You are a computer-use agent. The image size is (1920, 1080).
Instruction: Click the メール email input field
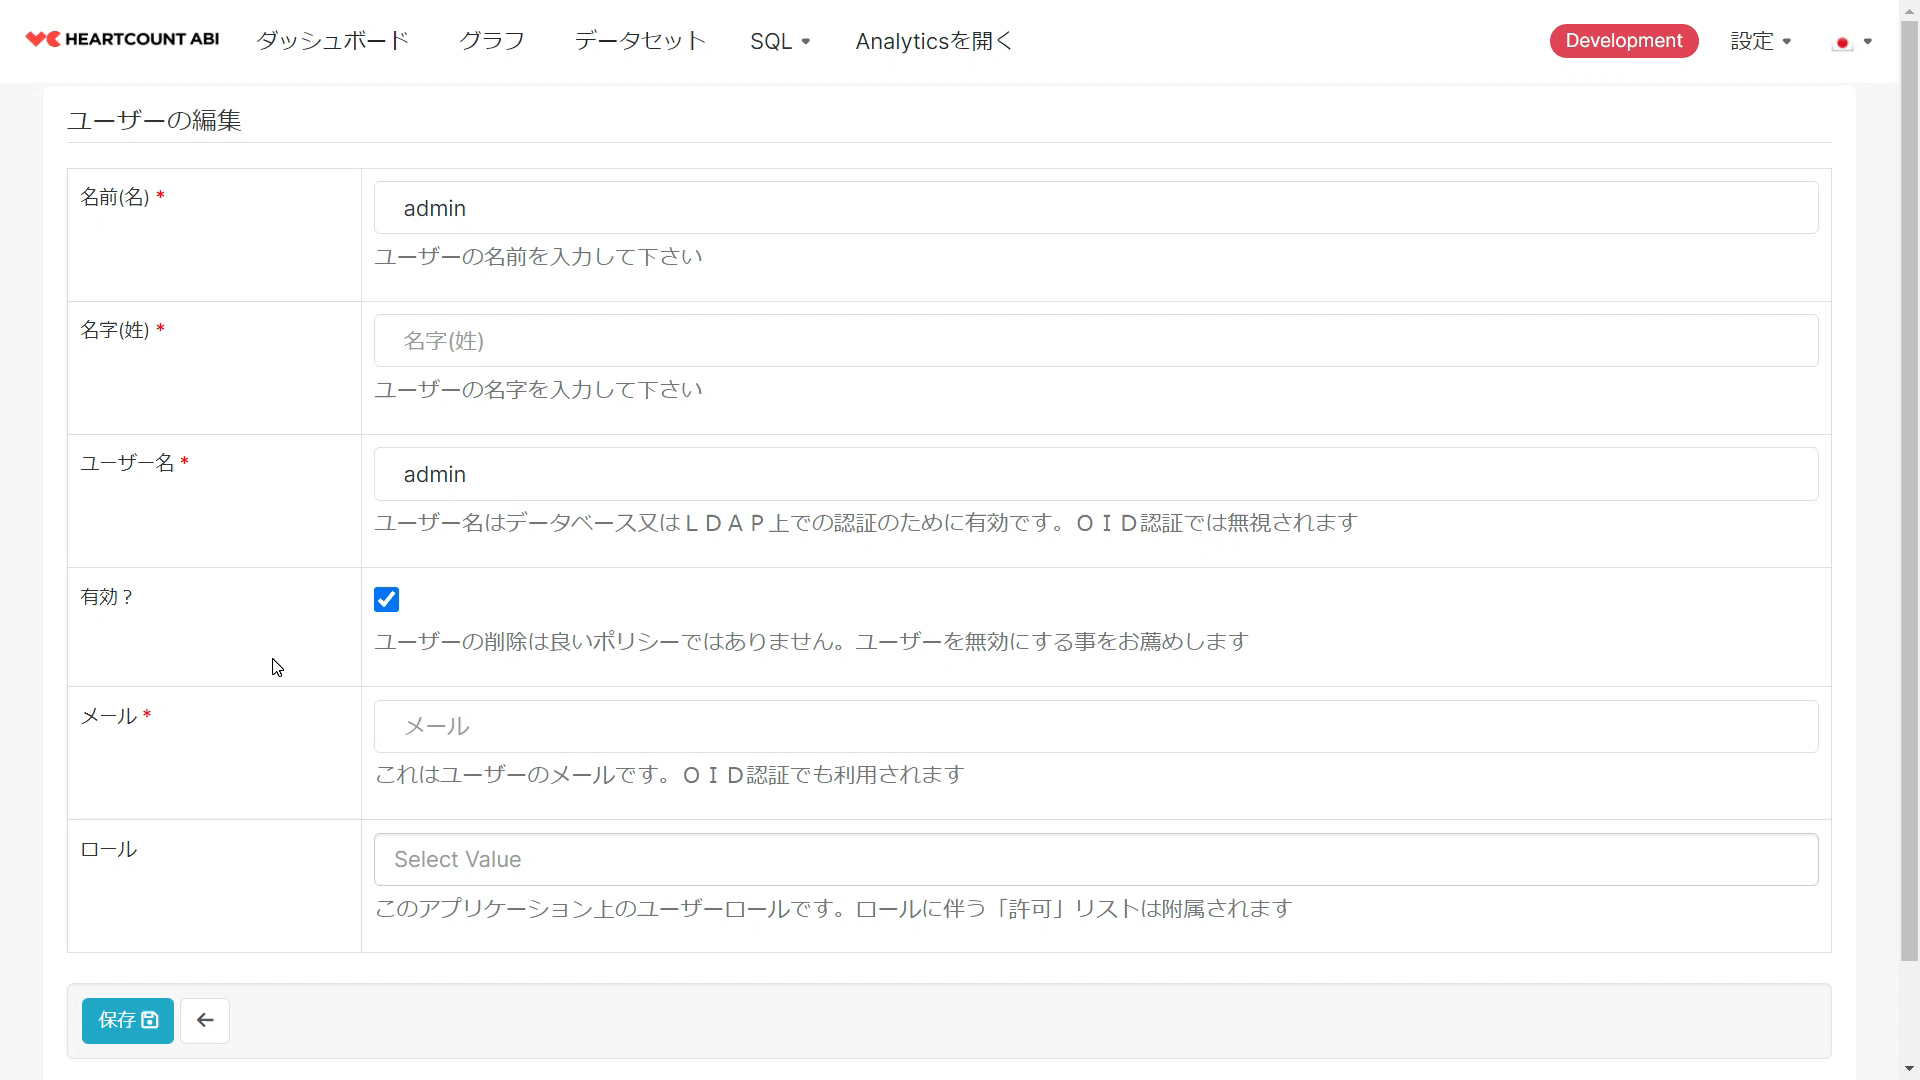(1095, 727)
